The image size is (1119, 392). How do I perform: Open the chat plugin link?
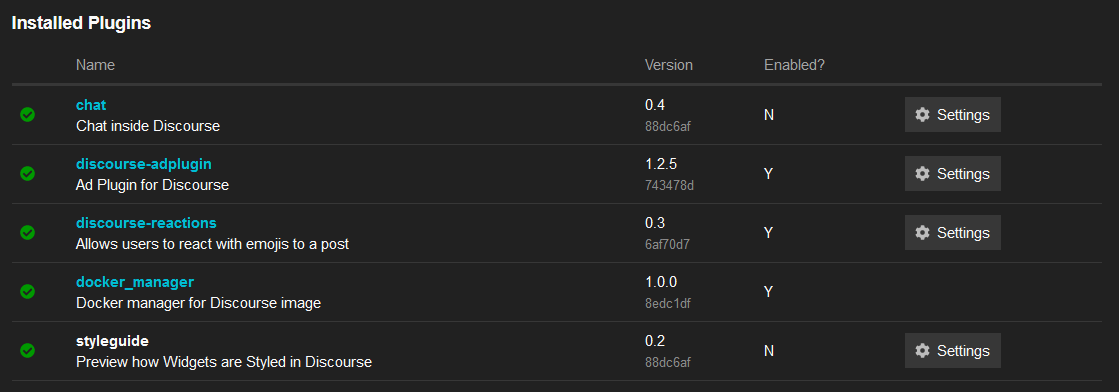91,105
